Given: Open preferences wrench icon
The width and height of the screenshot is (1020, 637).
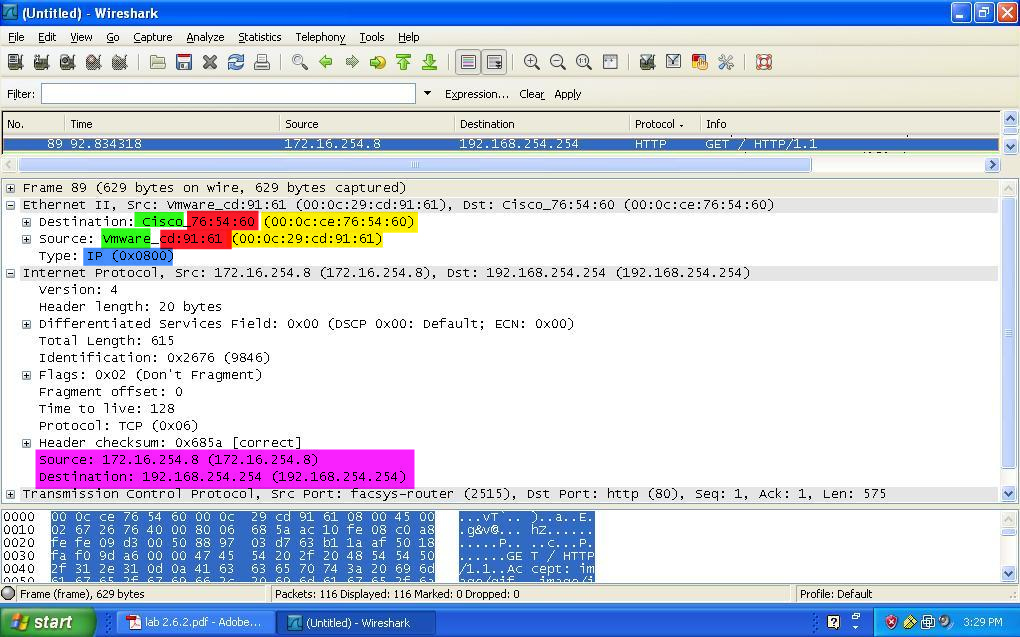Looking at the screenshot, I should pos(725,62).
